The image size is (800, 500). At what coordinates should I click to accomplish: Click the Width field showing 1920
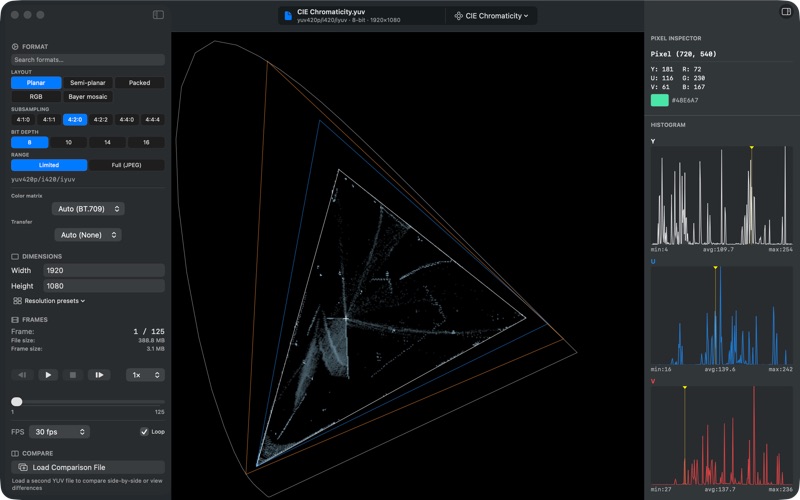[x=104, y=270]
